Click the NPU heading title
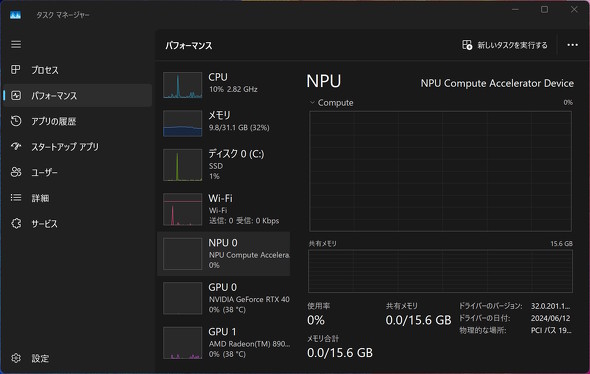Viewport: 590px width, 374px height. pyautogui.click(x=324, y=81)
